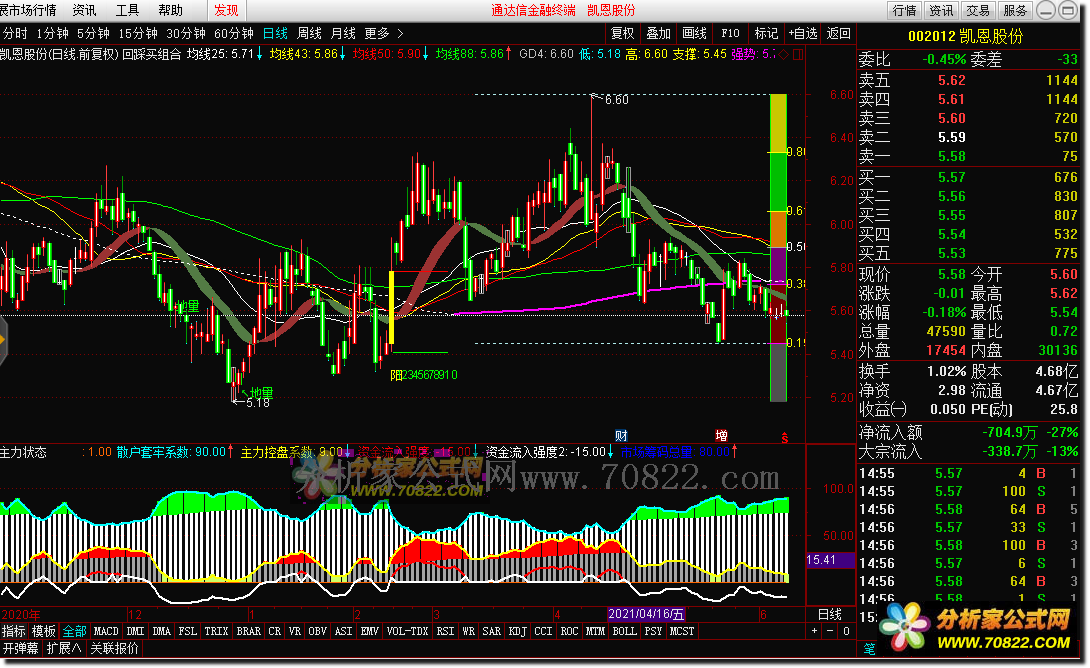Viewport: 1090px width, 668px height.
Task: Open the 发现 tab in menu bar
Action: coord(227,10)
